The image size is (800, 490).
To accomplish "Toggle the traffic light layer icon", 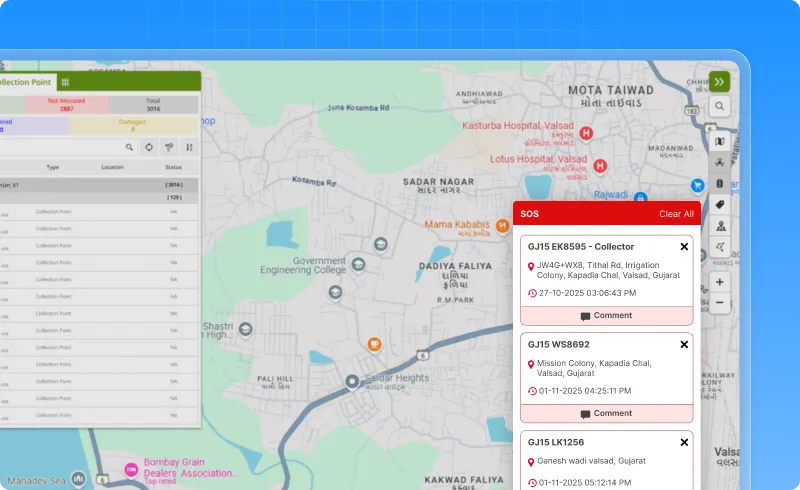I will coord(720,184).
